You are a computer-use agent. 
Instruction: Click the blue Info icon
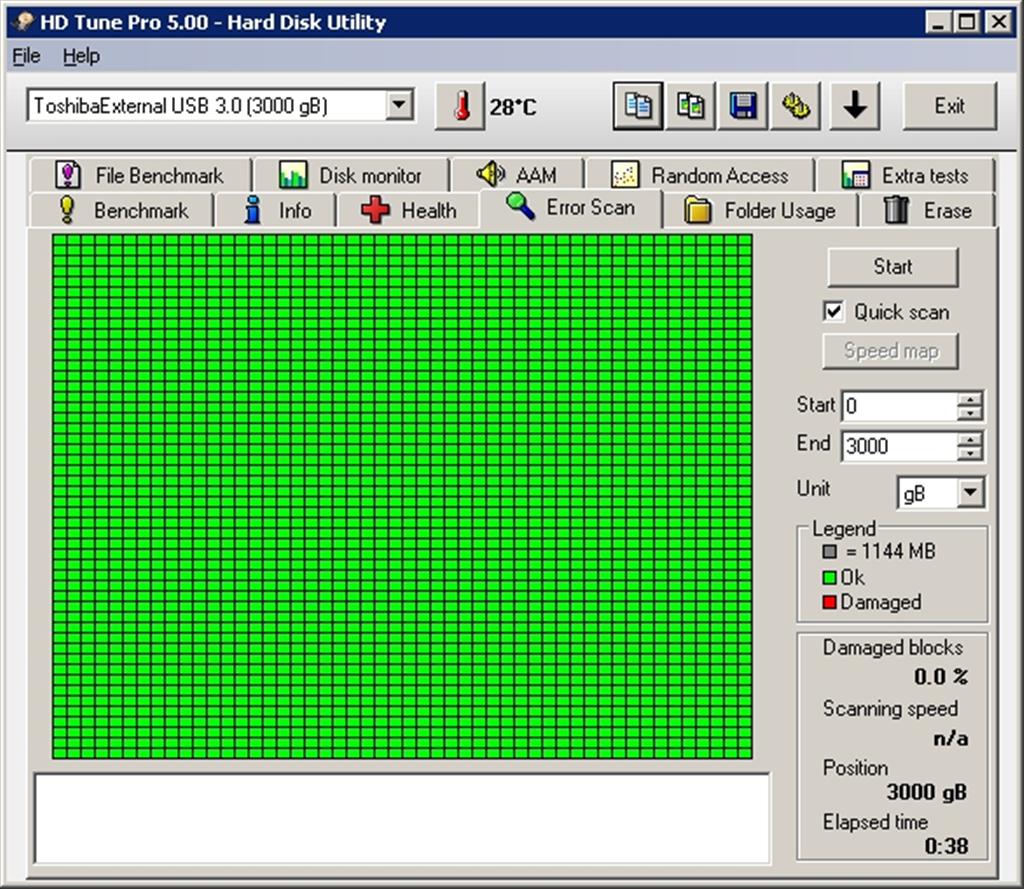click(253, 210)
